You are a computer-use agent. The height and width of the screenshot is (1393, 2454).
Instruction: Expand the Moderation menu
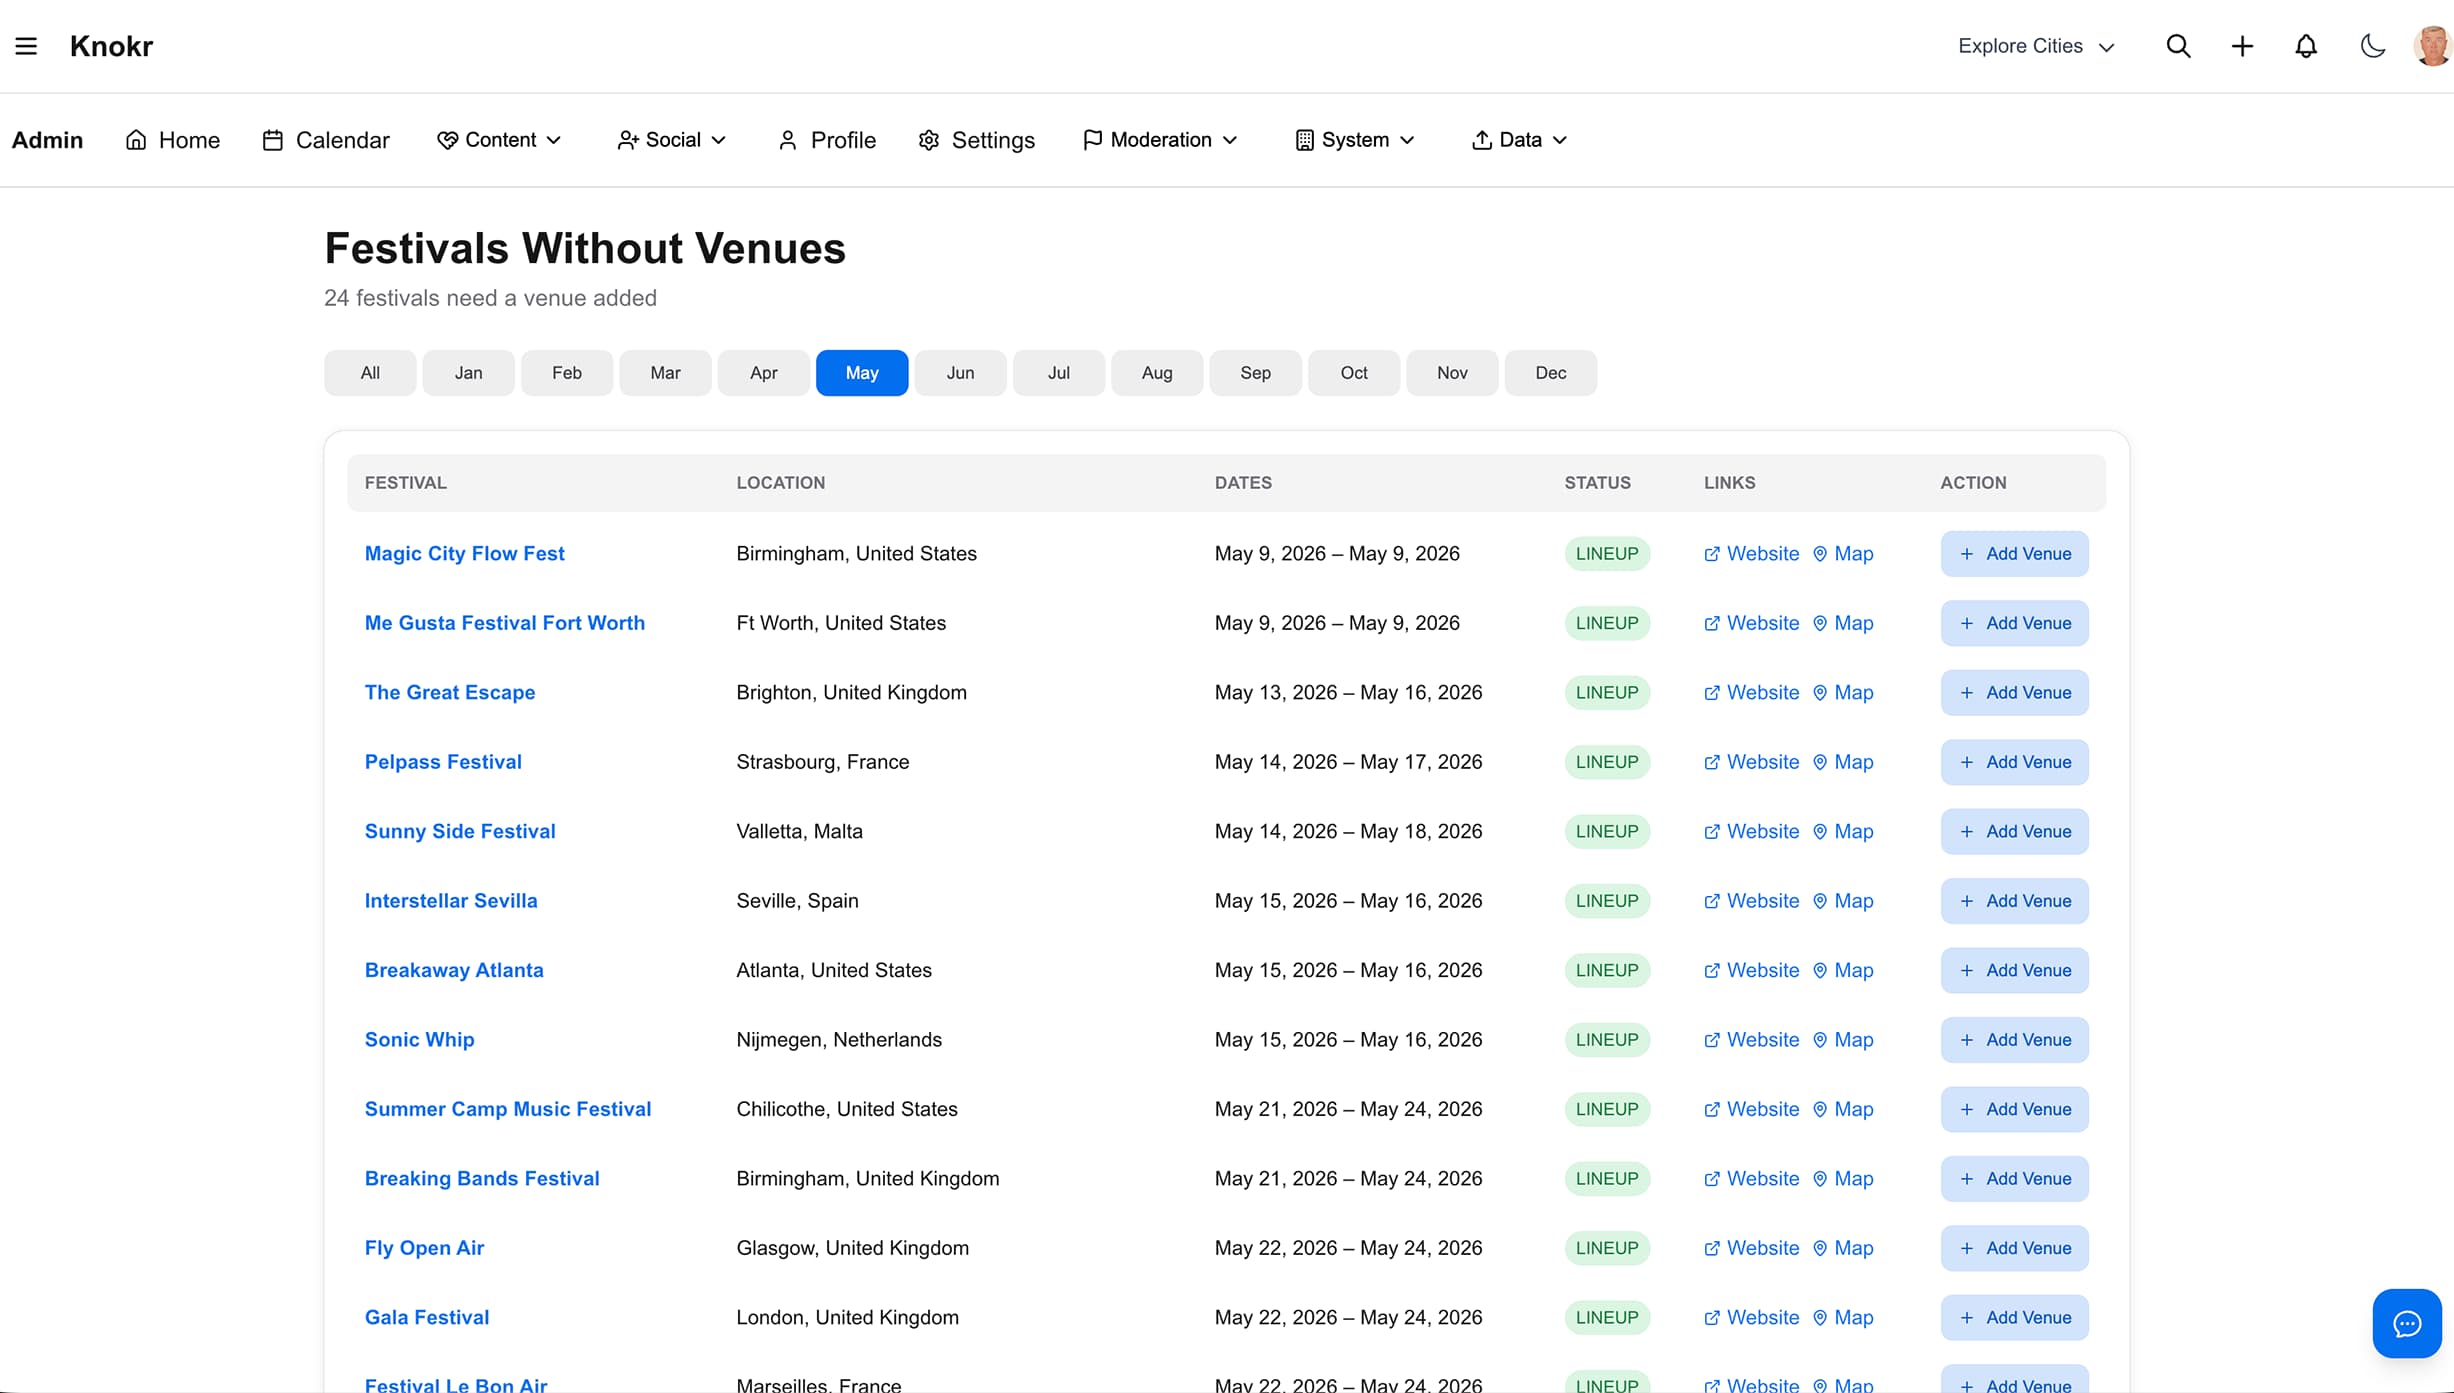pos(1159,140)
